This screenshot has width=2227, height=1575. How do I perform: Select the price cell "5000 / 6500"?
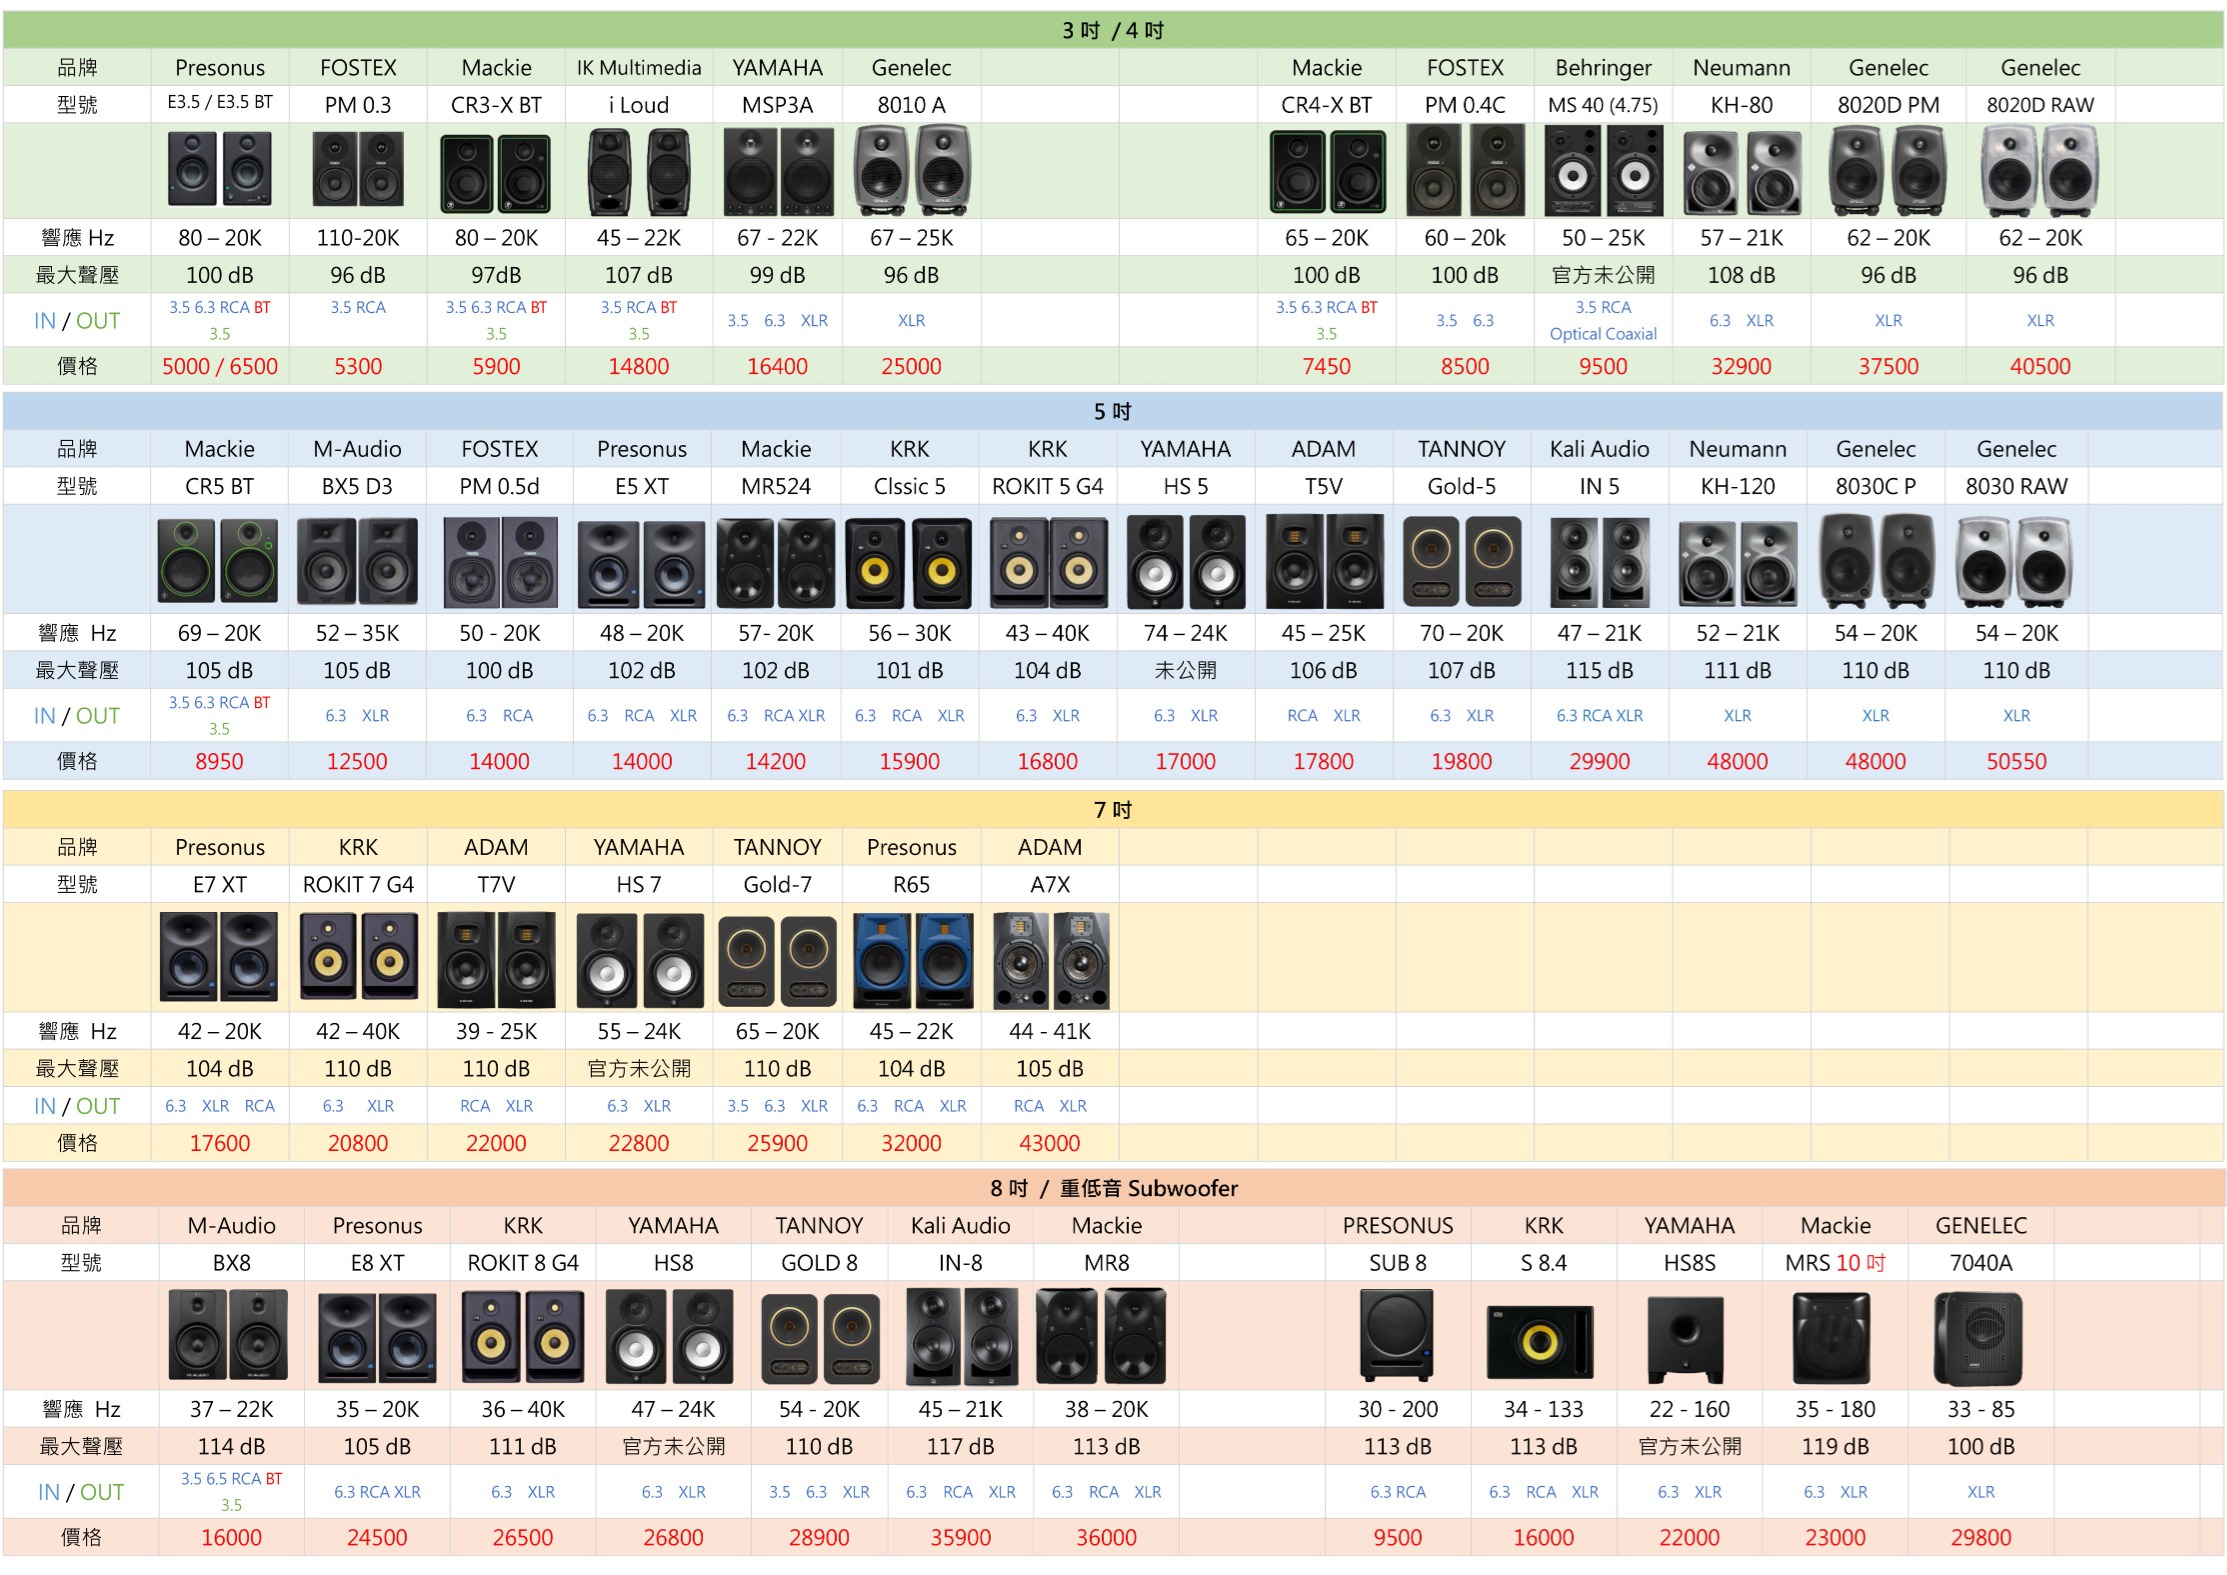220,366
